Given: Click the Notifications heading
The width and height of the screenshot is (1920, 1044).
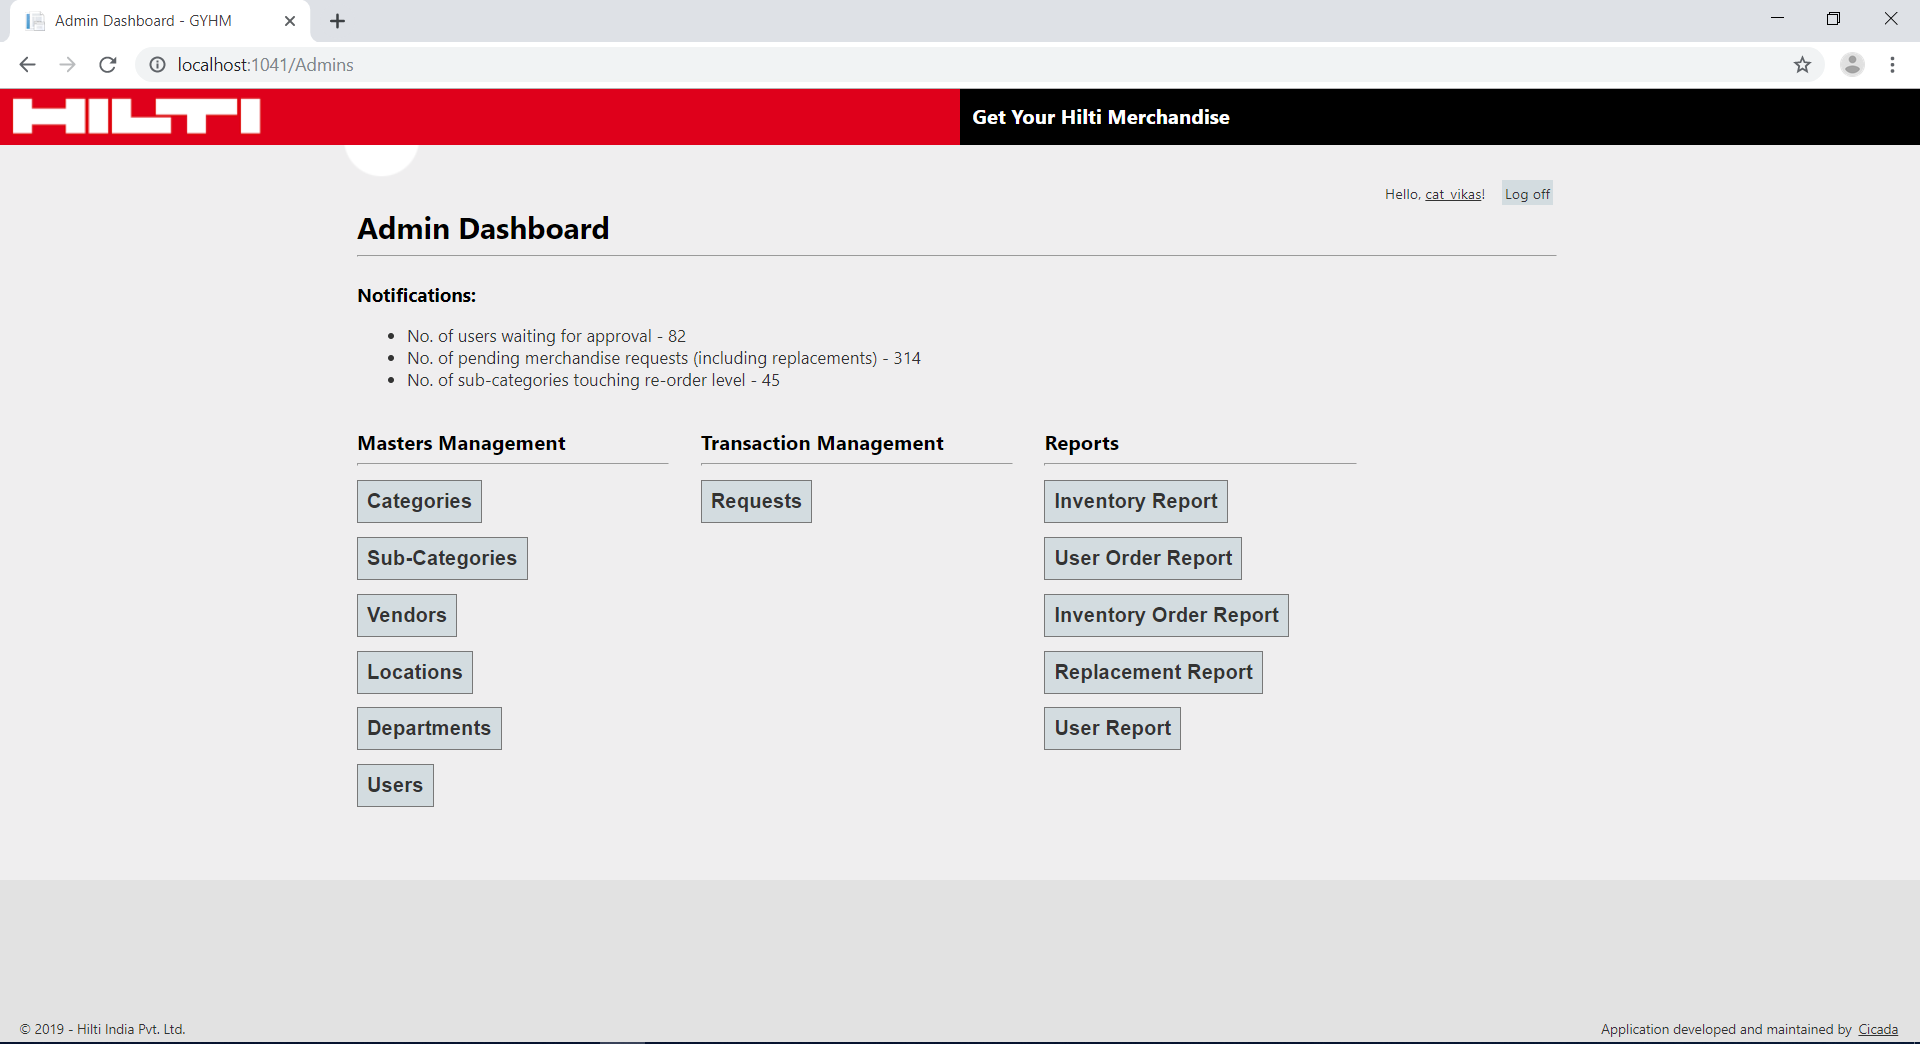Looking at the screenshot, I should pyautogui.click(x=417, y=295).
